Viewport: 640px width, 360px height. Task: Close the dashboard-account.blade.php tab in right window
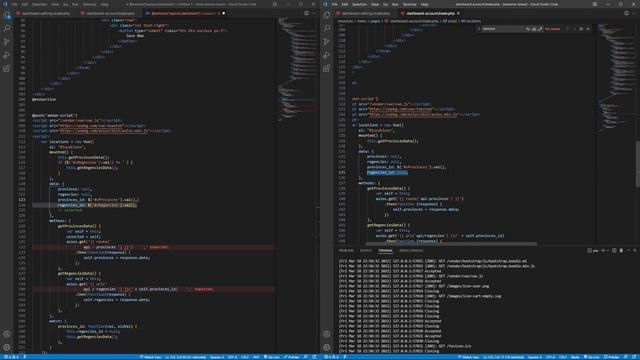click(458, 13)
